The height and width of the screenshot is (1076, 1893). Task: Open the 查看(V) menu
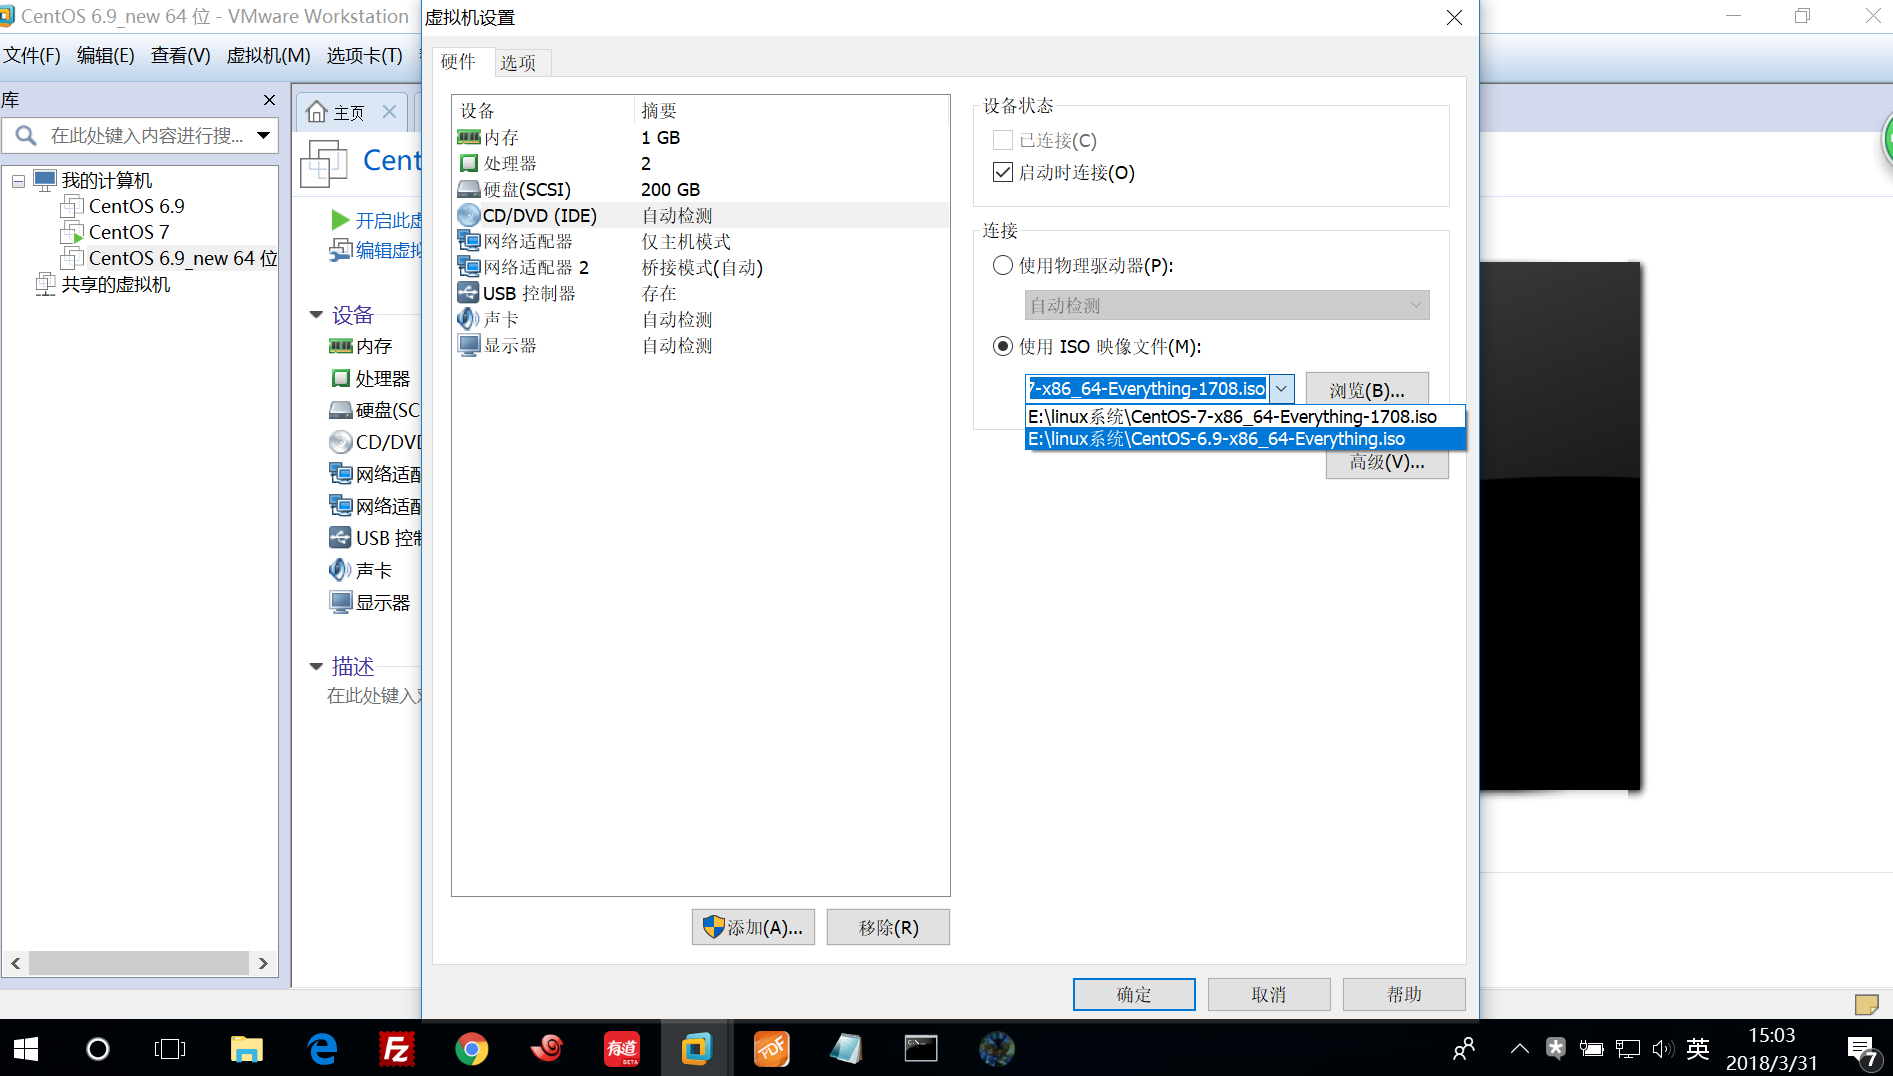click(x=181, y=55)
